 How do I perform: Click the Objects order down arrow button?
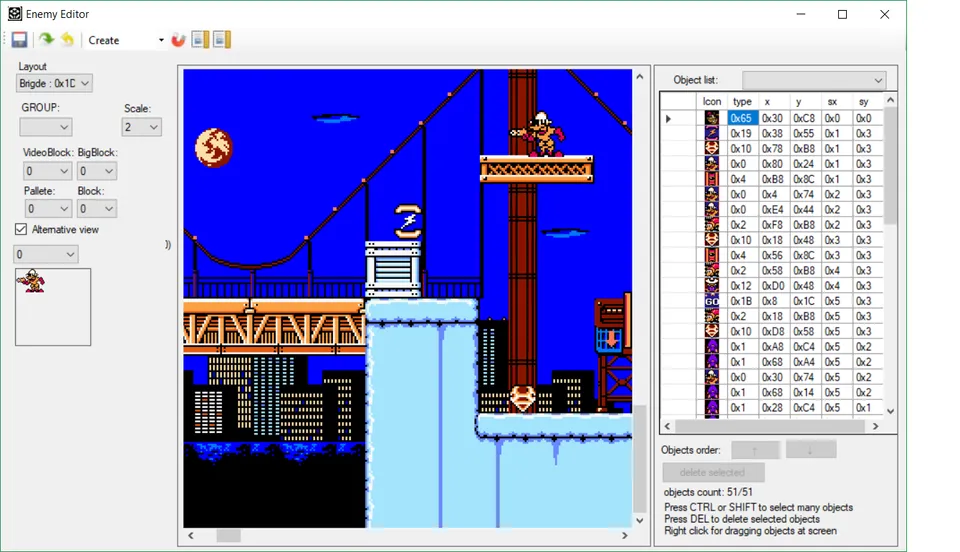pos(811,450)
